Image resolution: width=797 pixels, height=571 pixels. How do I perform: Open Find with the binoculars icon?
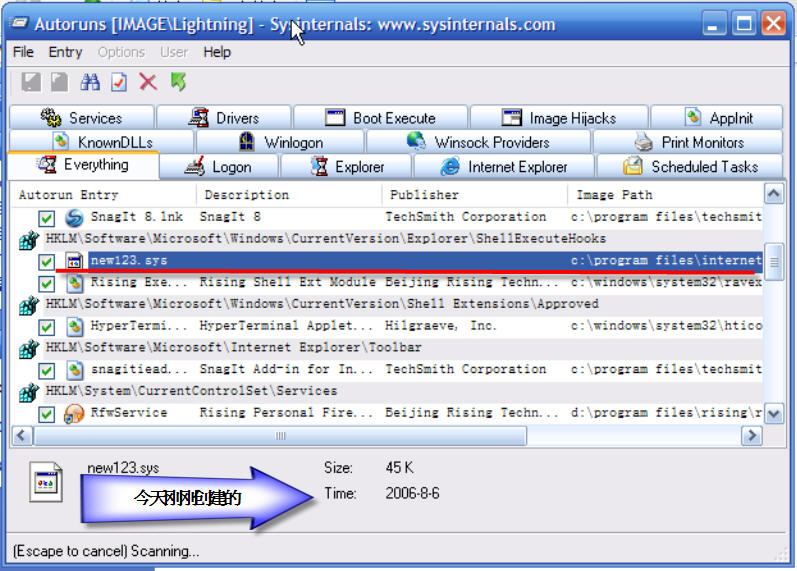coord(90,82)
